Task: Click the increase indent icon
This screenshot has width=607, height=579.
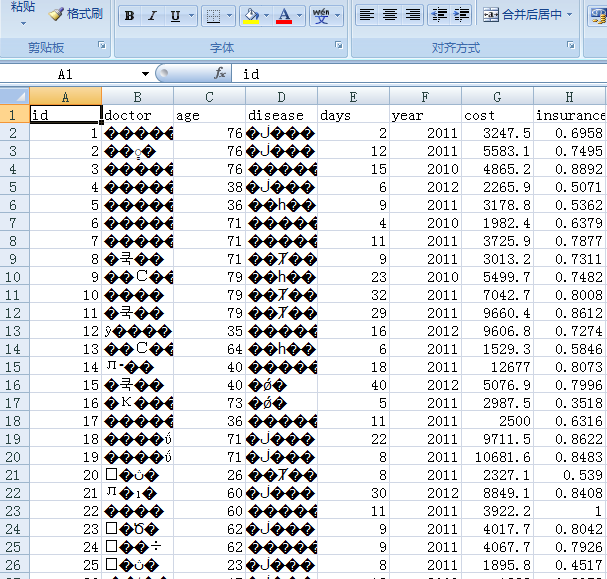Action: tap(461, 15)
